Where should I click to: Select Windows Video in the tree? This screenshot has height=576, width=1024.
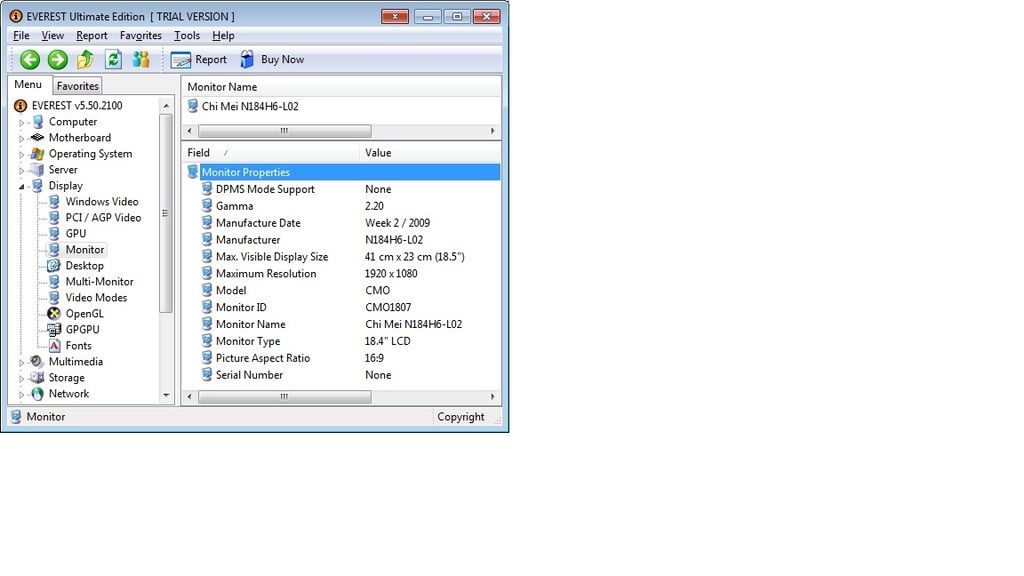[x=102, y=201]
